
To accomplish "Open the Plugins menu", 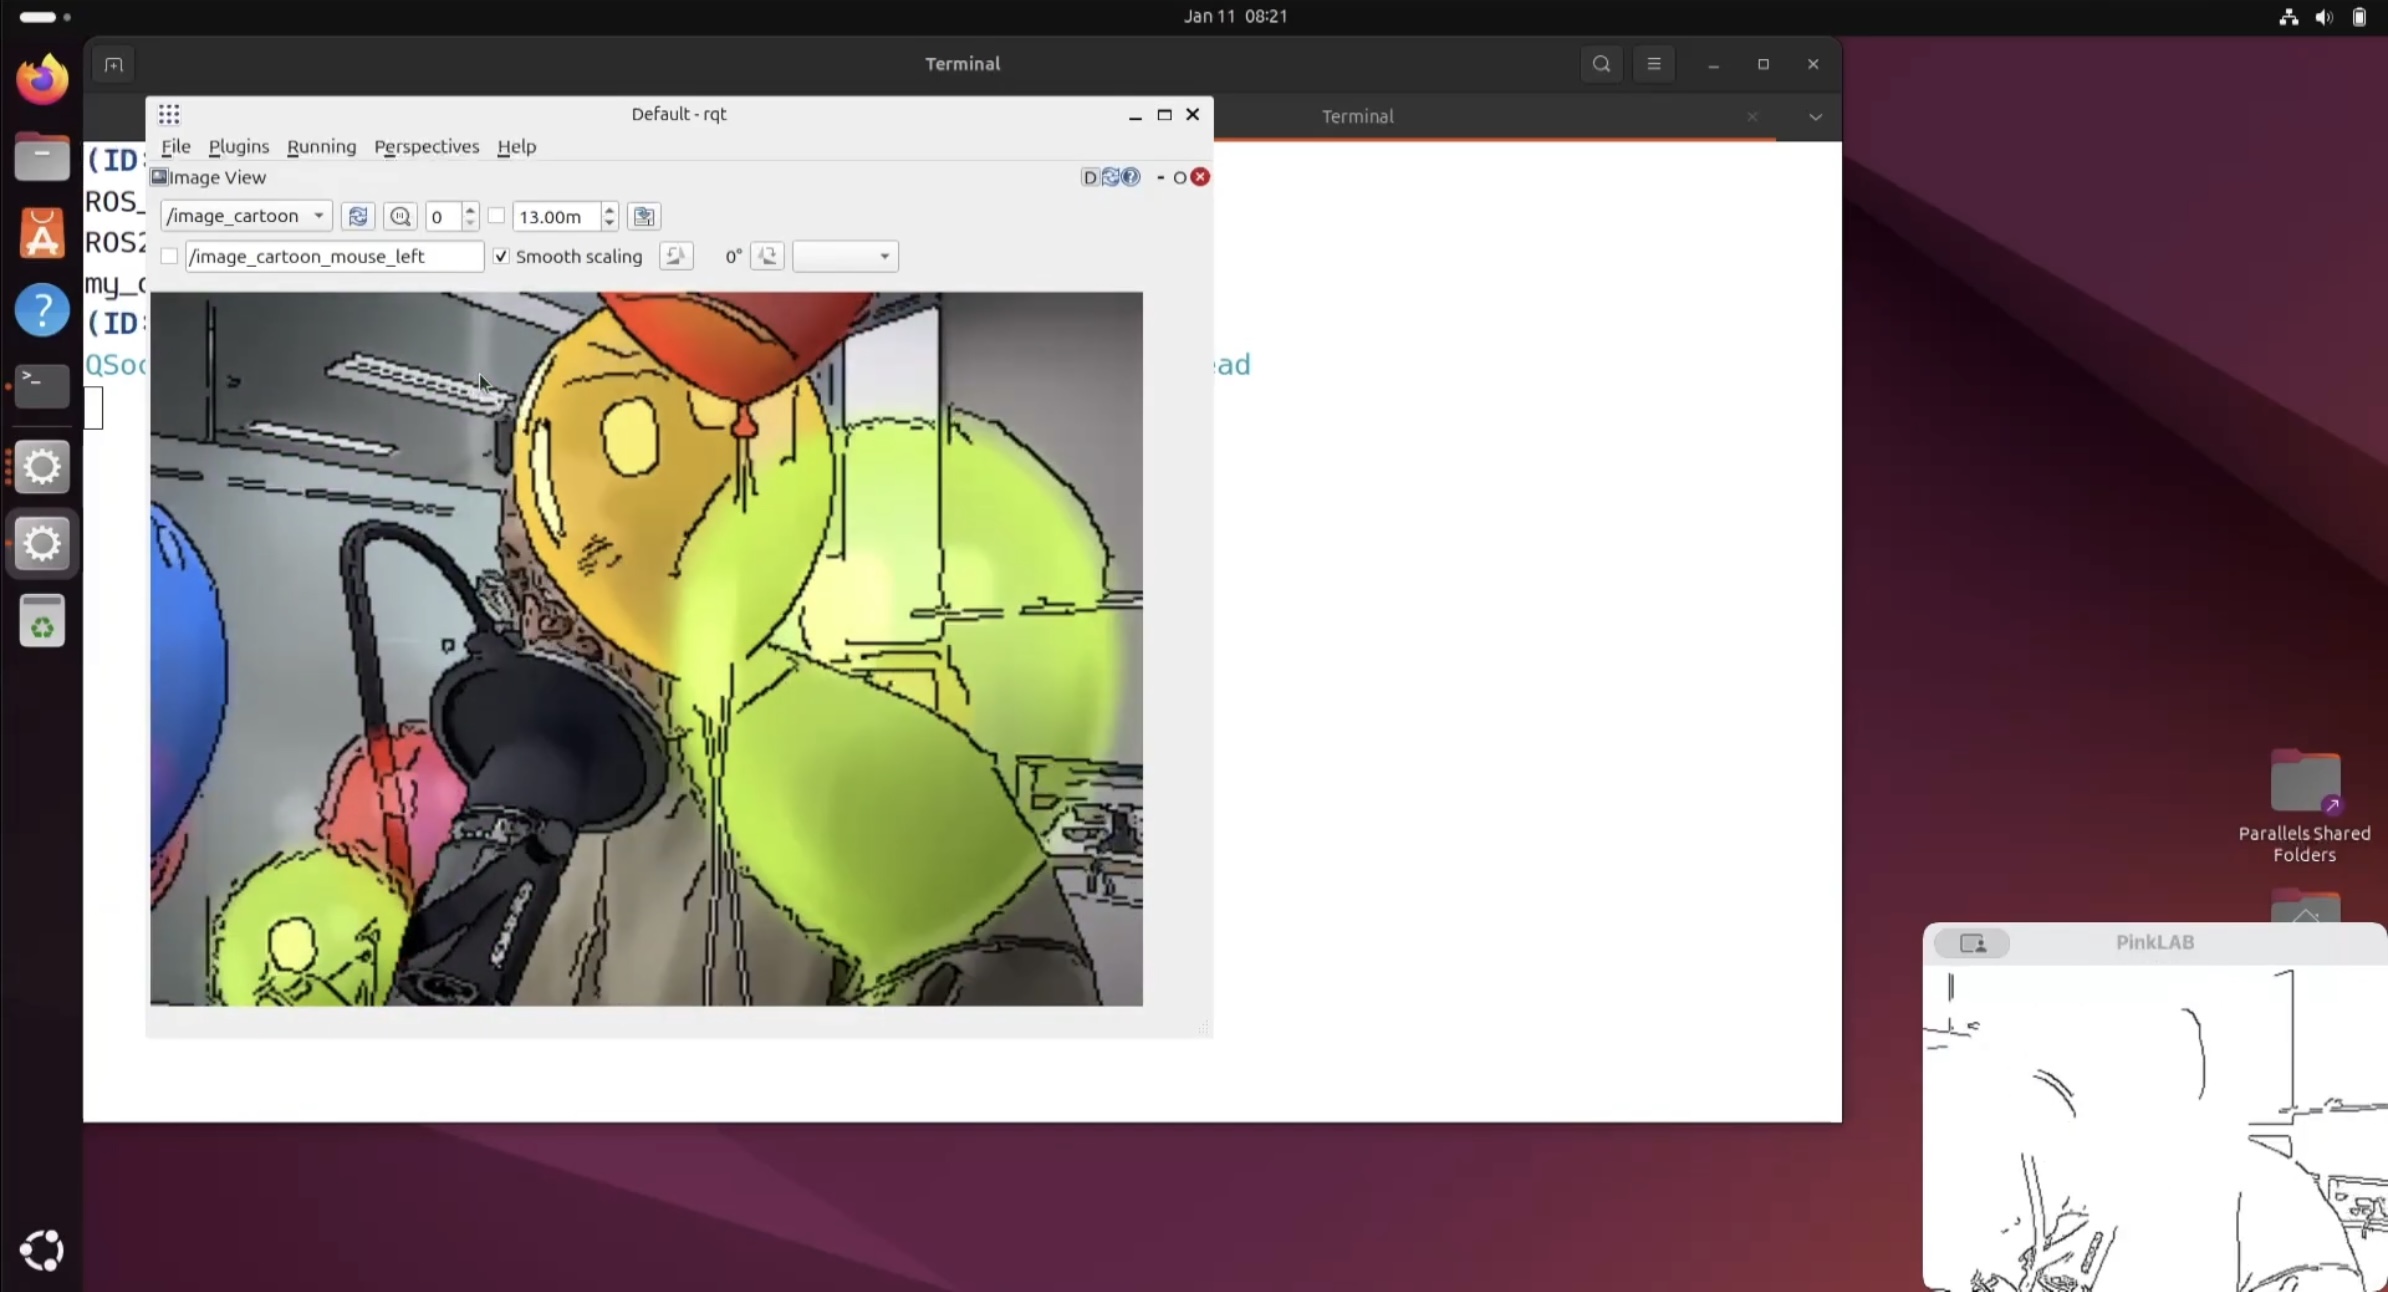I will click(x=238, y=146).
